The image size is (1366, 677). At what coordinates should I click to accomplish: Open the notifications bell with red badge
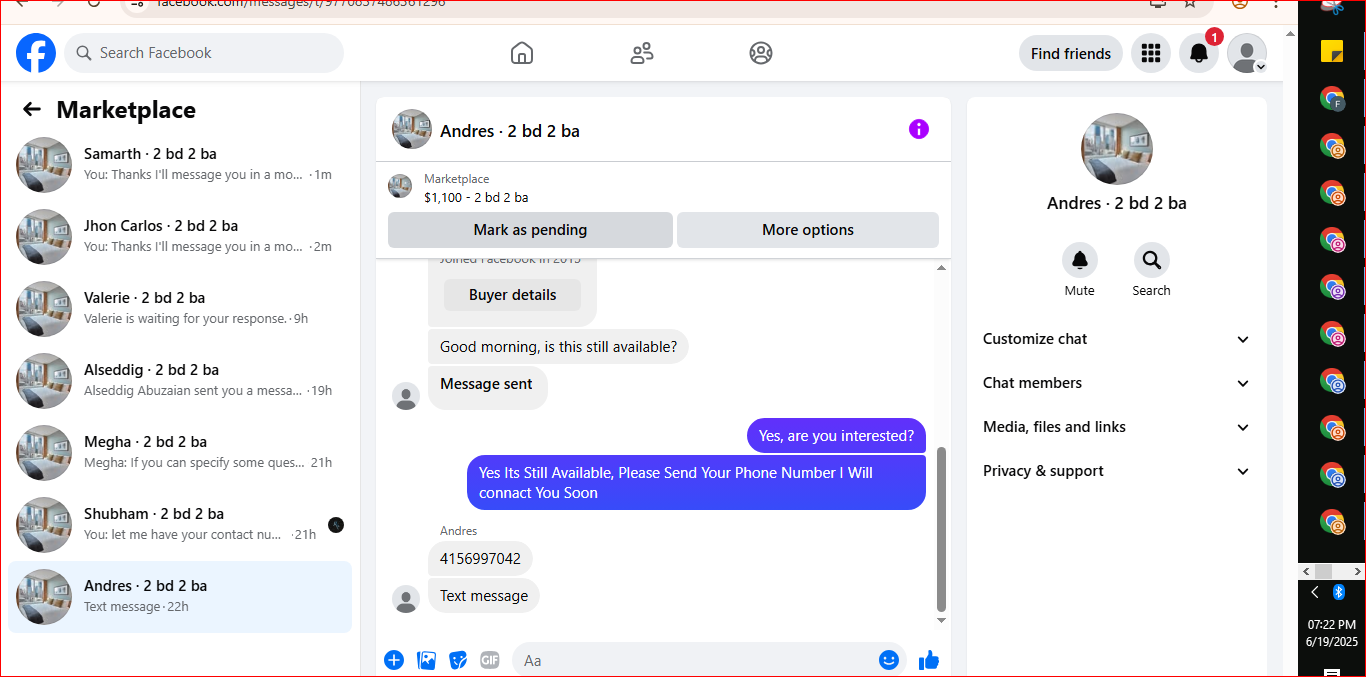1199,53
